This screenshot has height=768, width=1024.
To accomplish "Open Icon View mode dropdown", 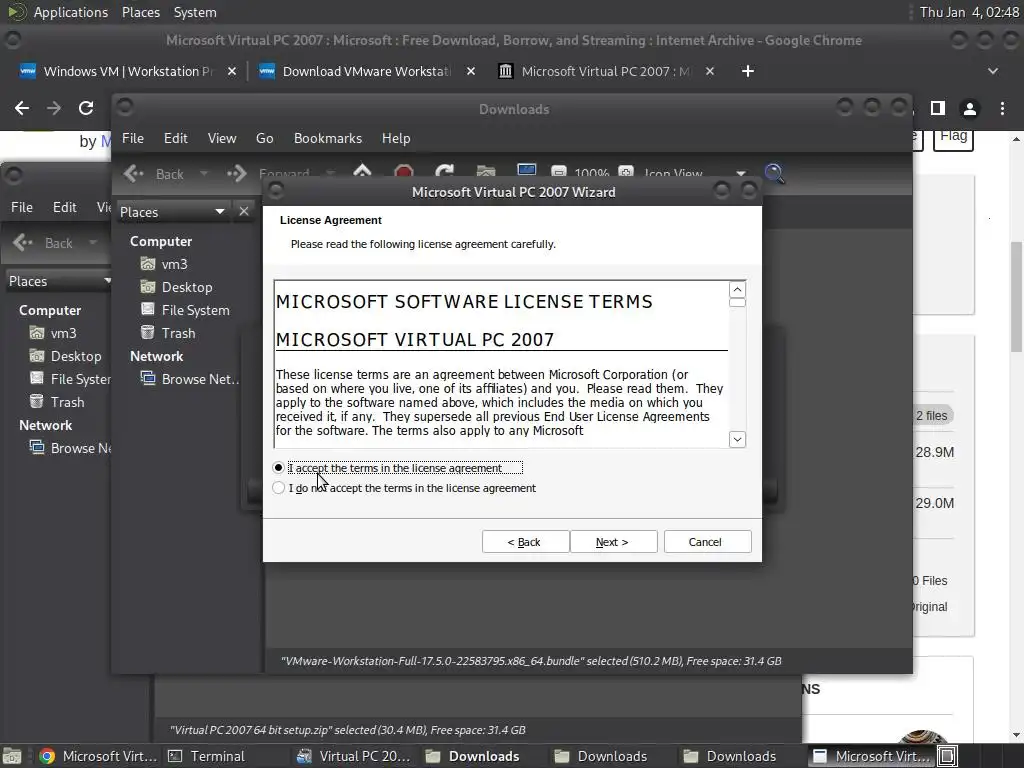I will (x=694, y=174).
